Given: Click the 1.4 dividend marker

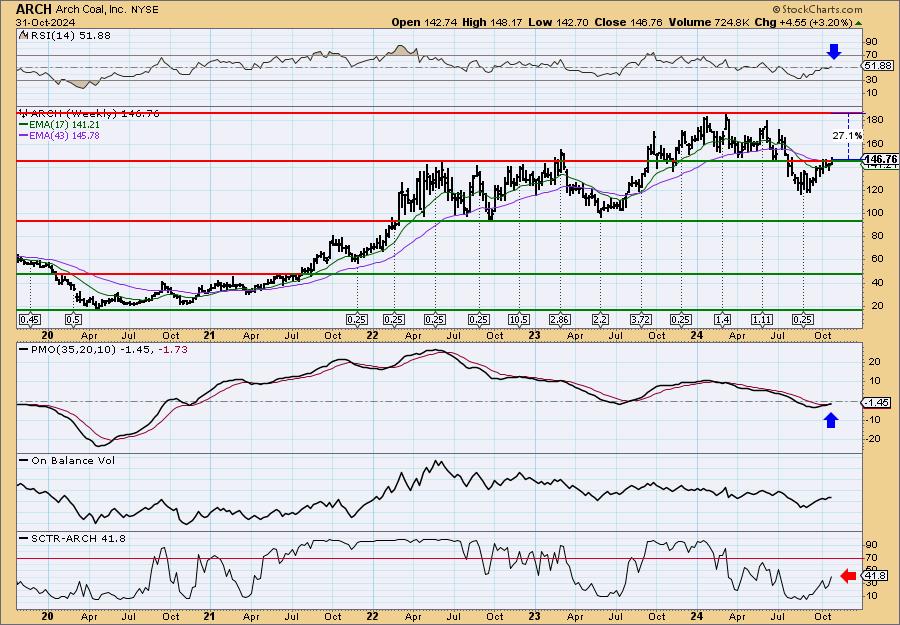Looking at the screenshot, I should tap(722, 320).
